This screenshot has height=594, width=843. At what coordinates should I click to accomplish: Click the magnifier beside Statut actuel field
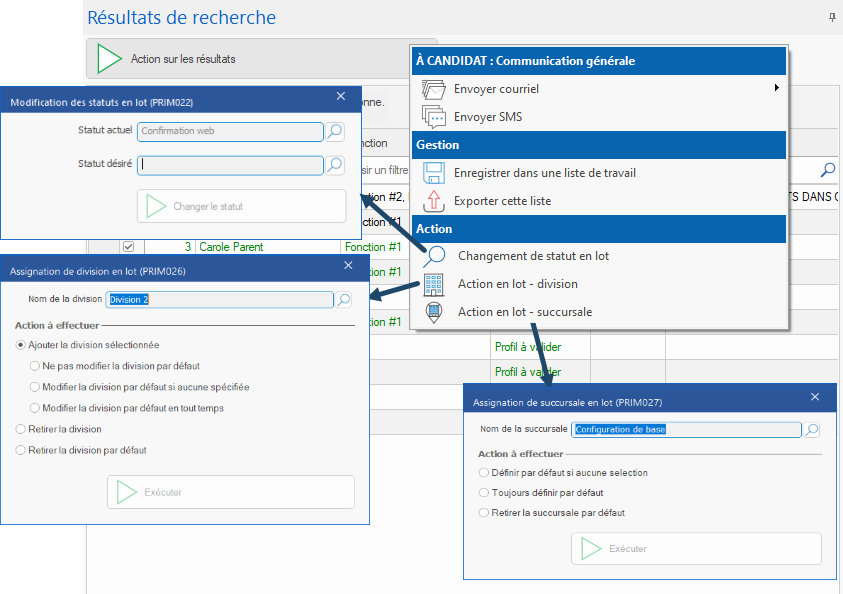click(336, 131)
